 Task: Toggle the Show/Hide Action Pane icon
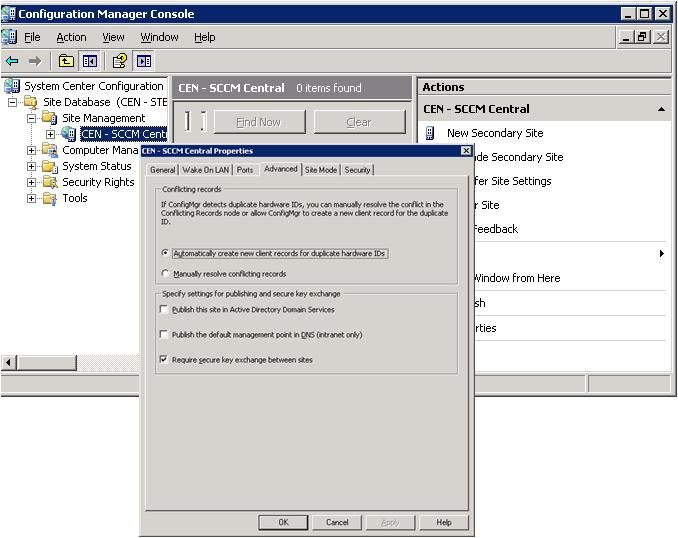tap(144, 61)
